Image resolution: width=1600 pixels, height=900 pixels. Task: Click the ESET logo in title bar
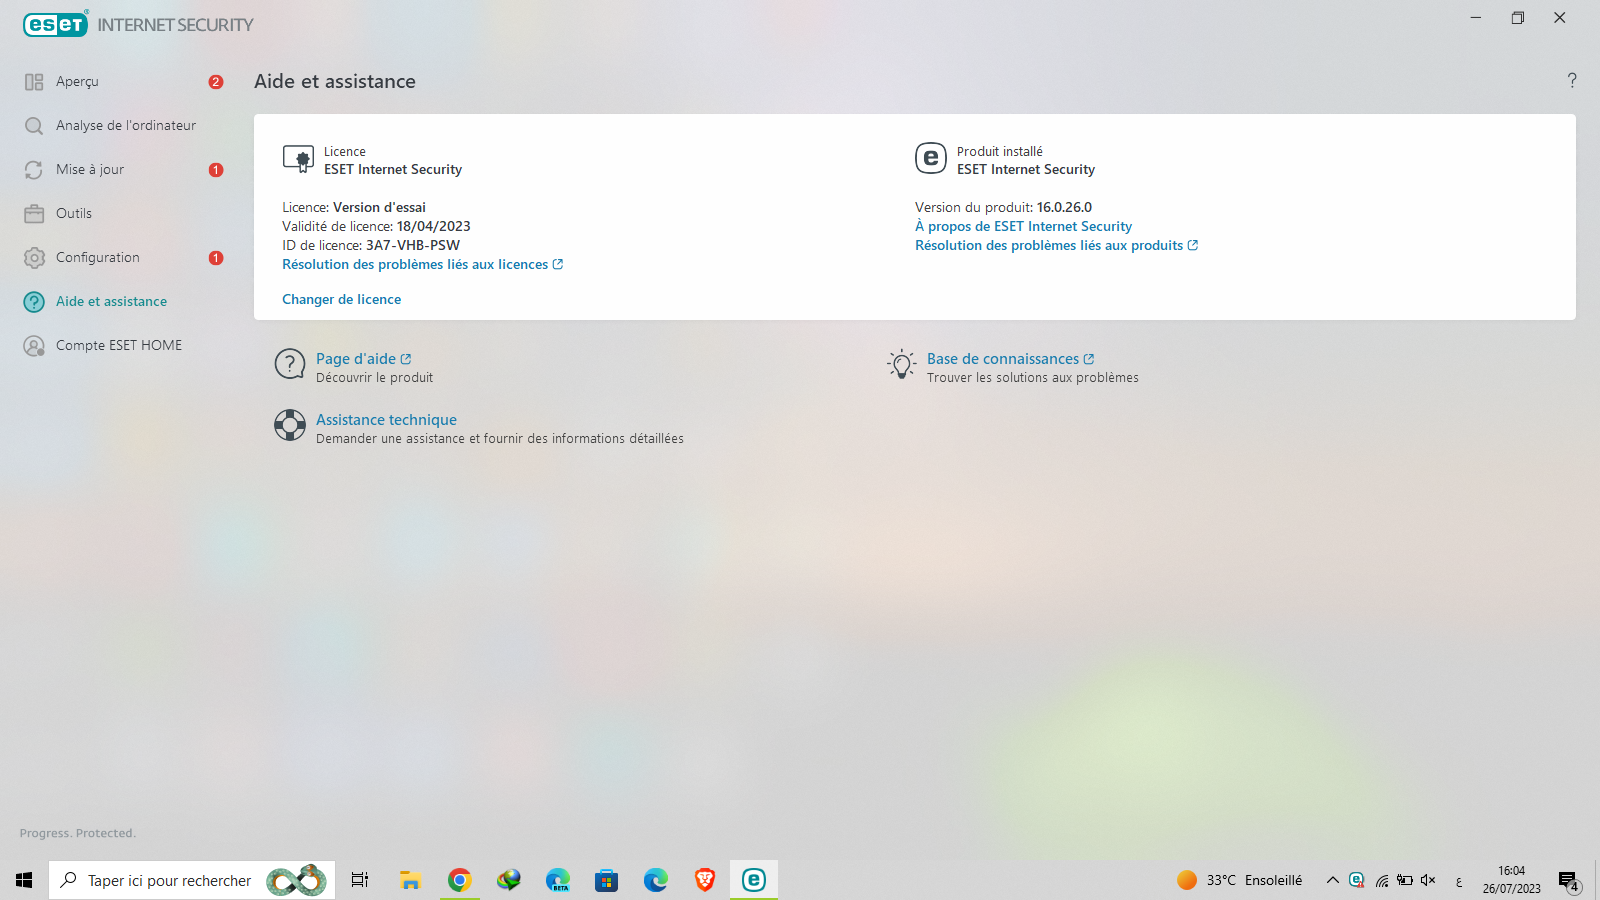coord(56,24)
